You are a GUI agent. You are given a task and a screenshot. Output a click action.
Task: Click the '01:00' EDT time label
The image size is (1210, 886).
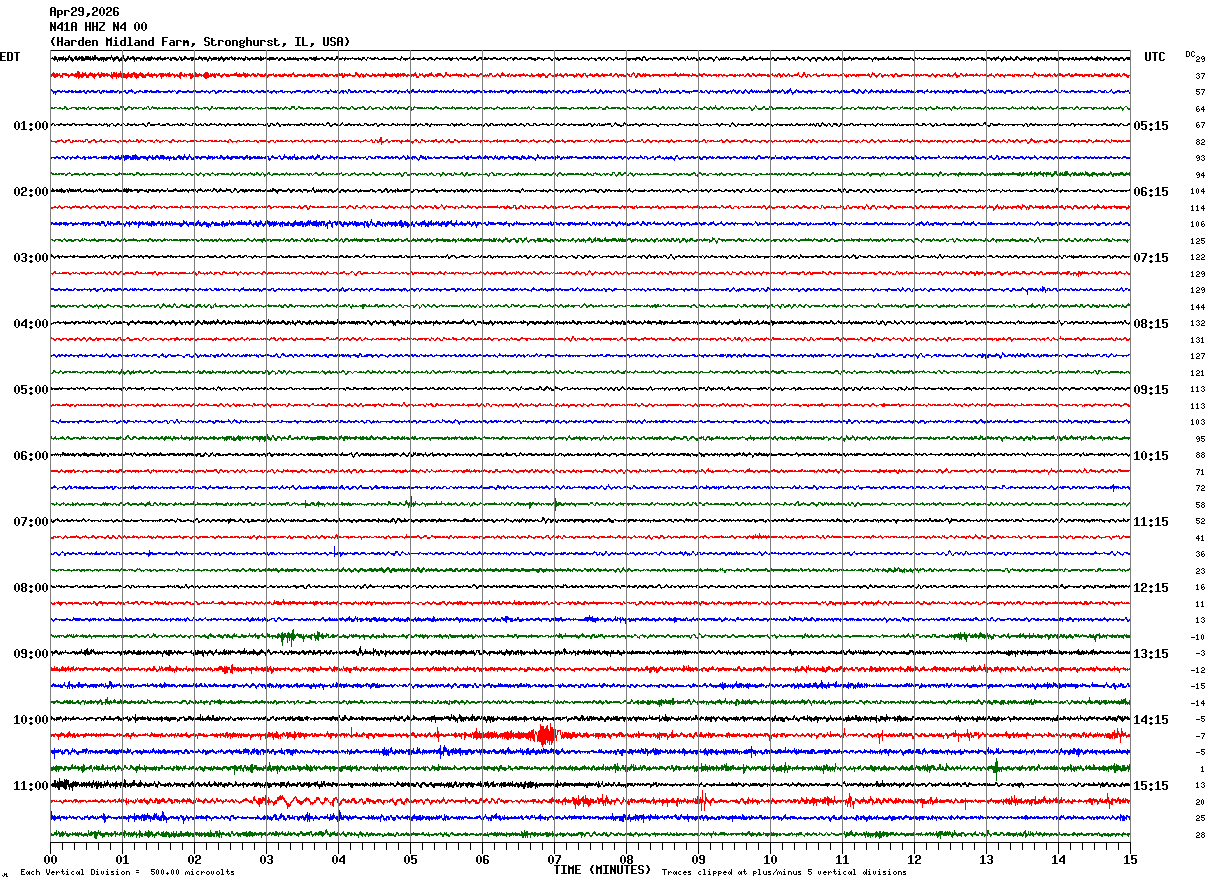(x=31, y=126)
